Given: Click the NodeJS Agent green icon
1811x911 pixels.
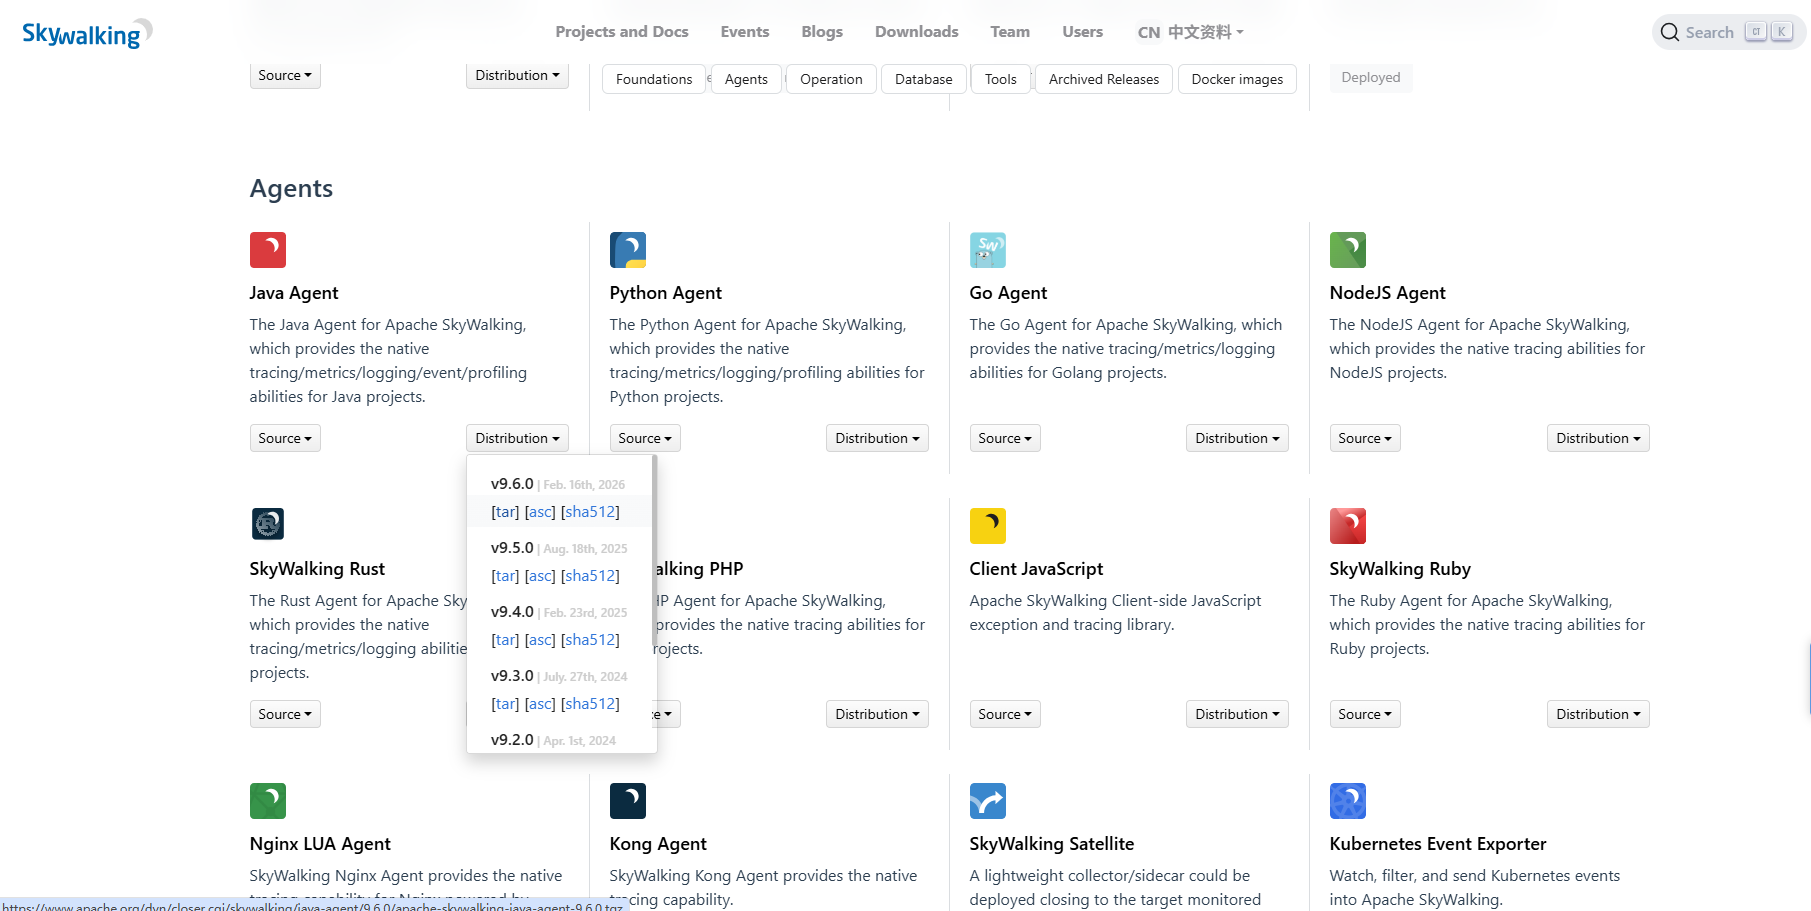Looking at the screenshot, I should (1348, 250).
